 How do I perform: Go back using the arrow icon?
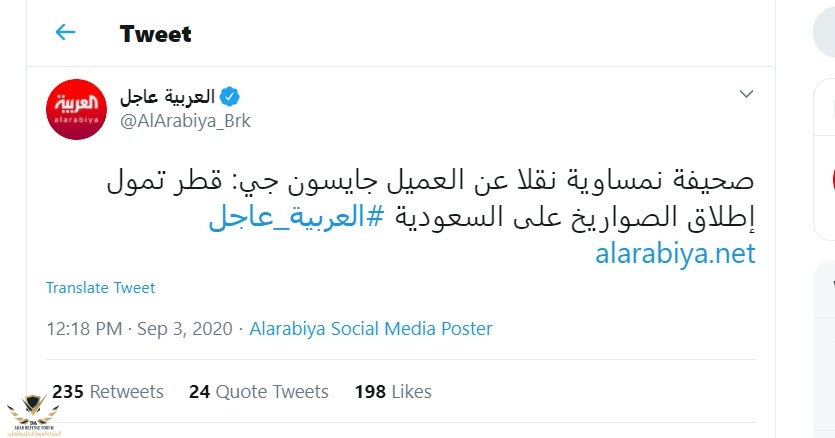click(x=66, y=33)
